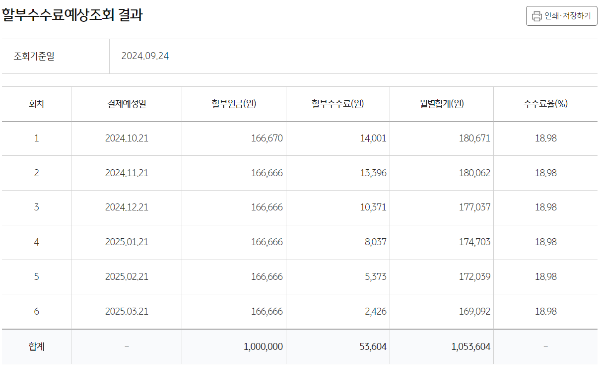Click 18.98 rate in the 2025.02.21 row
The width and height of the screenshot is (600, 365).
[546, 277]
